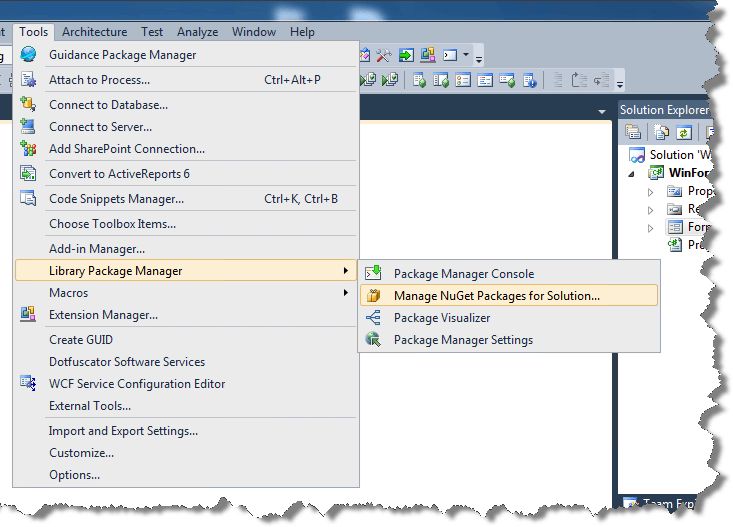
Task: Click Customize in the Tools menu
Action: [186, 453]
